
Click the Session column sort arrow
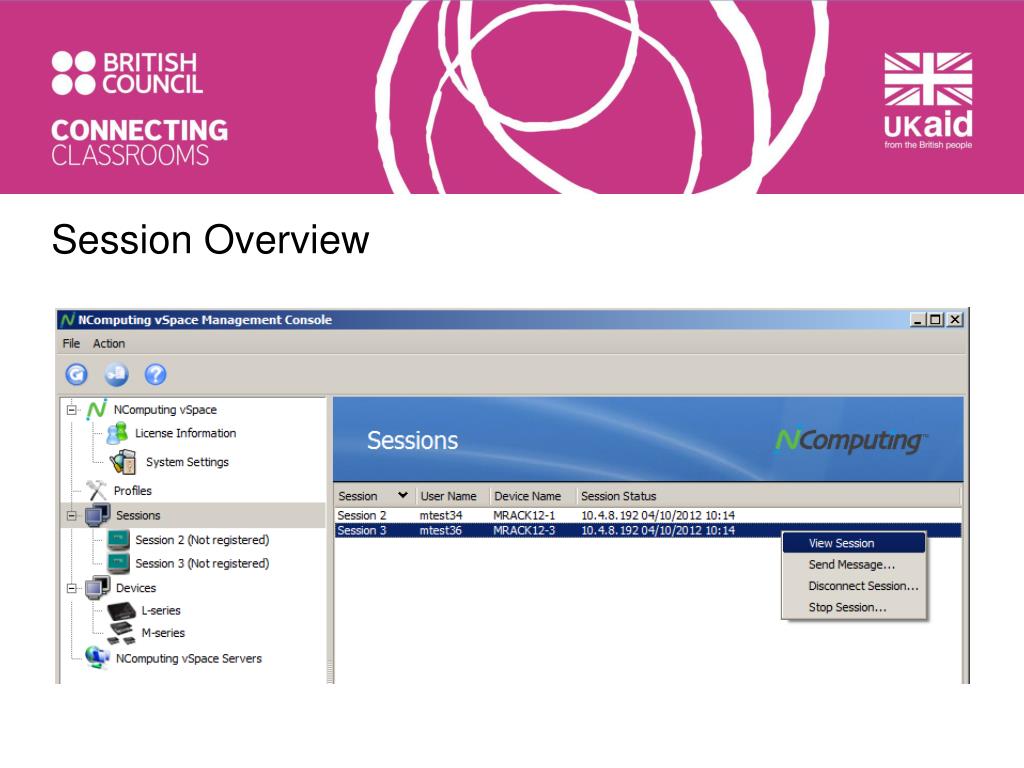403,496
